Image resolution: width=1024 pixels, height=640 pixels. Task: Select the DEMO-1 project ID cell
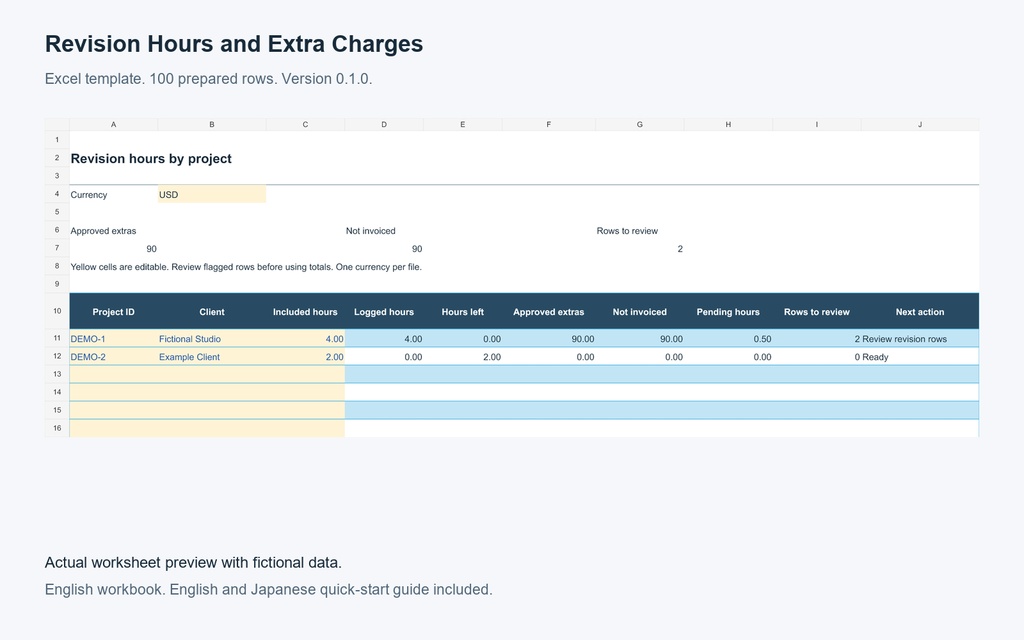[114, 338]
